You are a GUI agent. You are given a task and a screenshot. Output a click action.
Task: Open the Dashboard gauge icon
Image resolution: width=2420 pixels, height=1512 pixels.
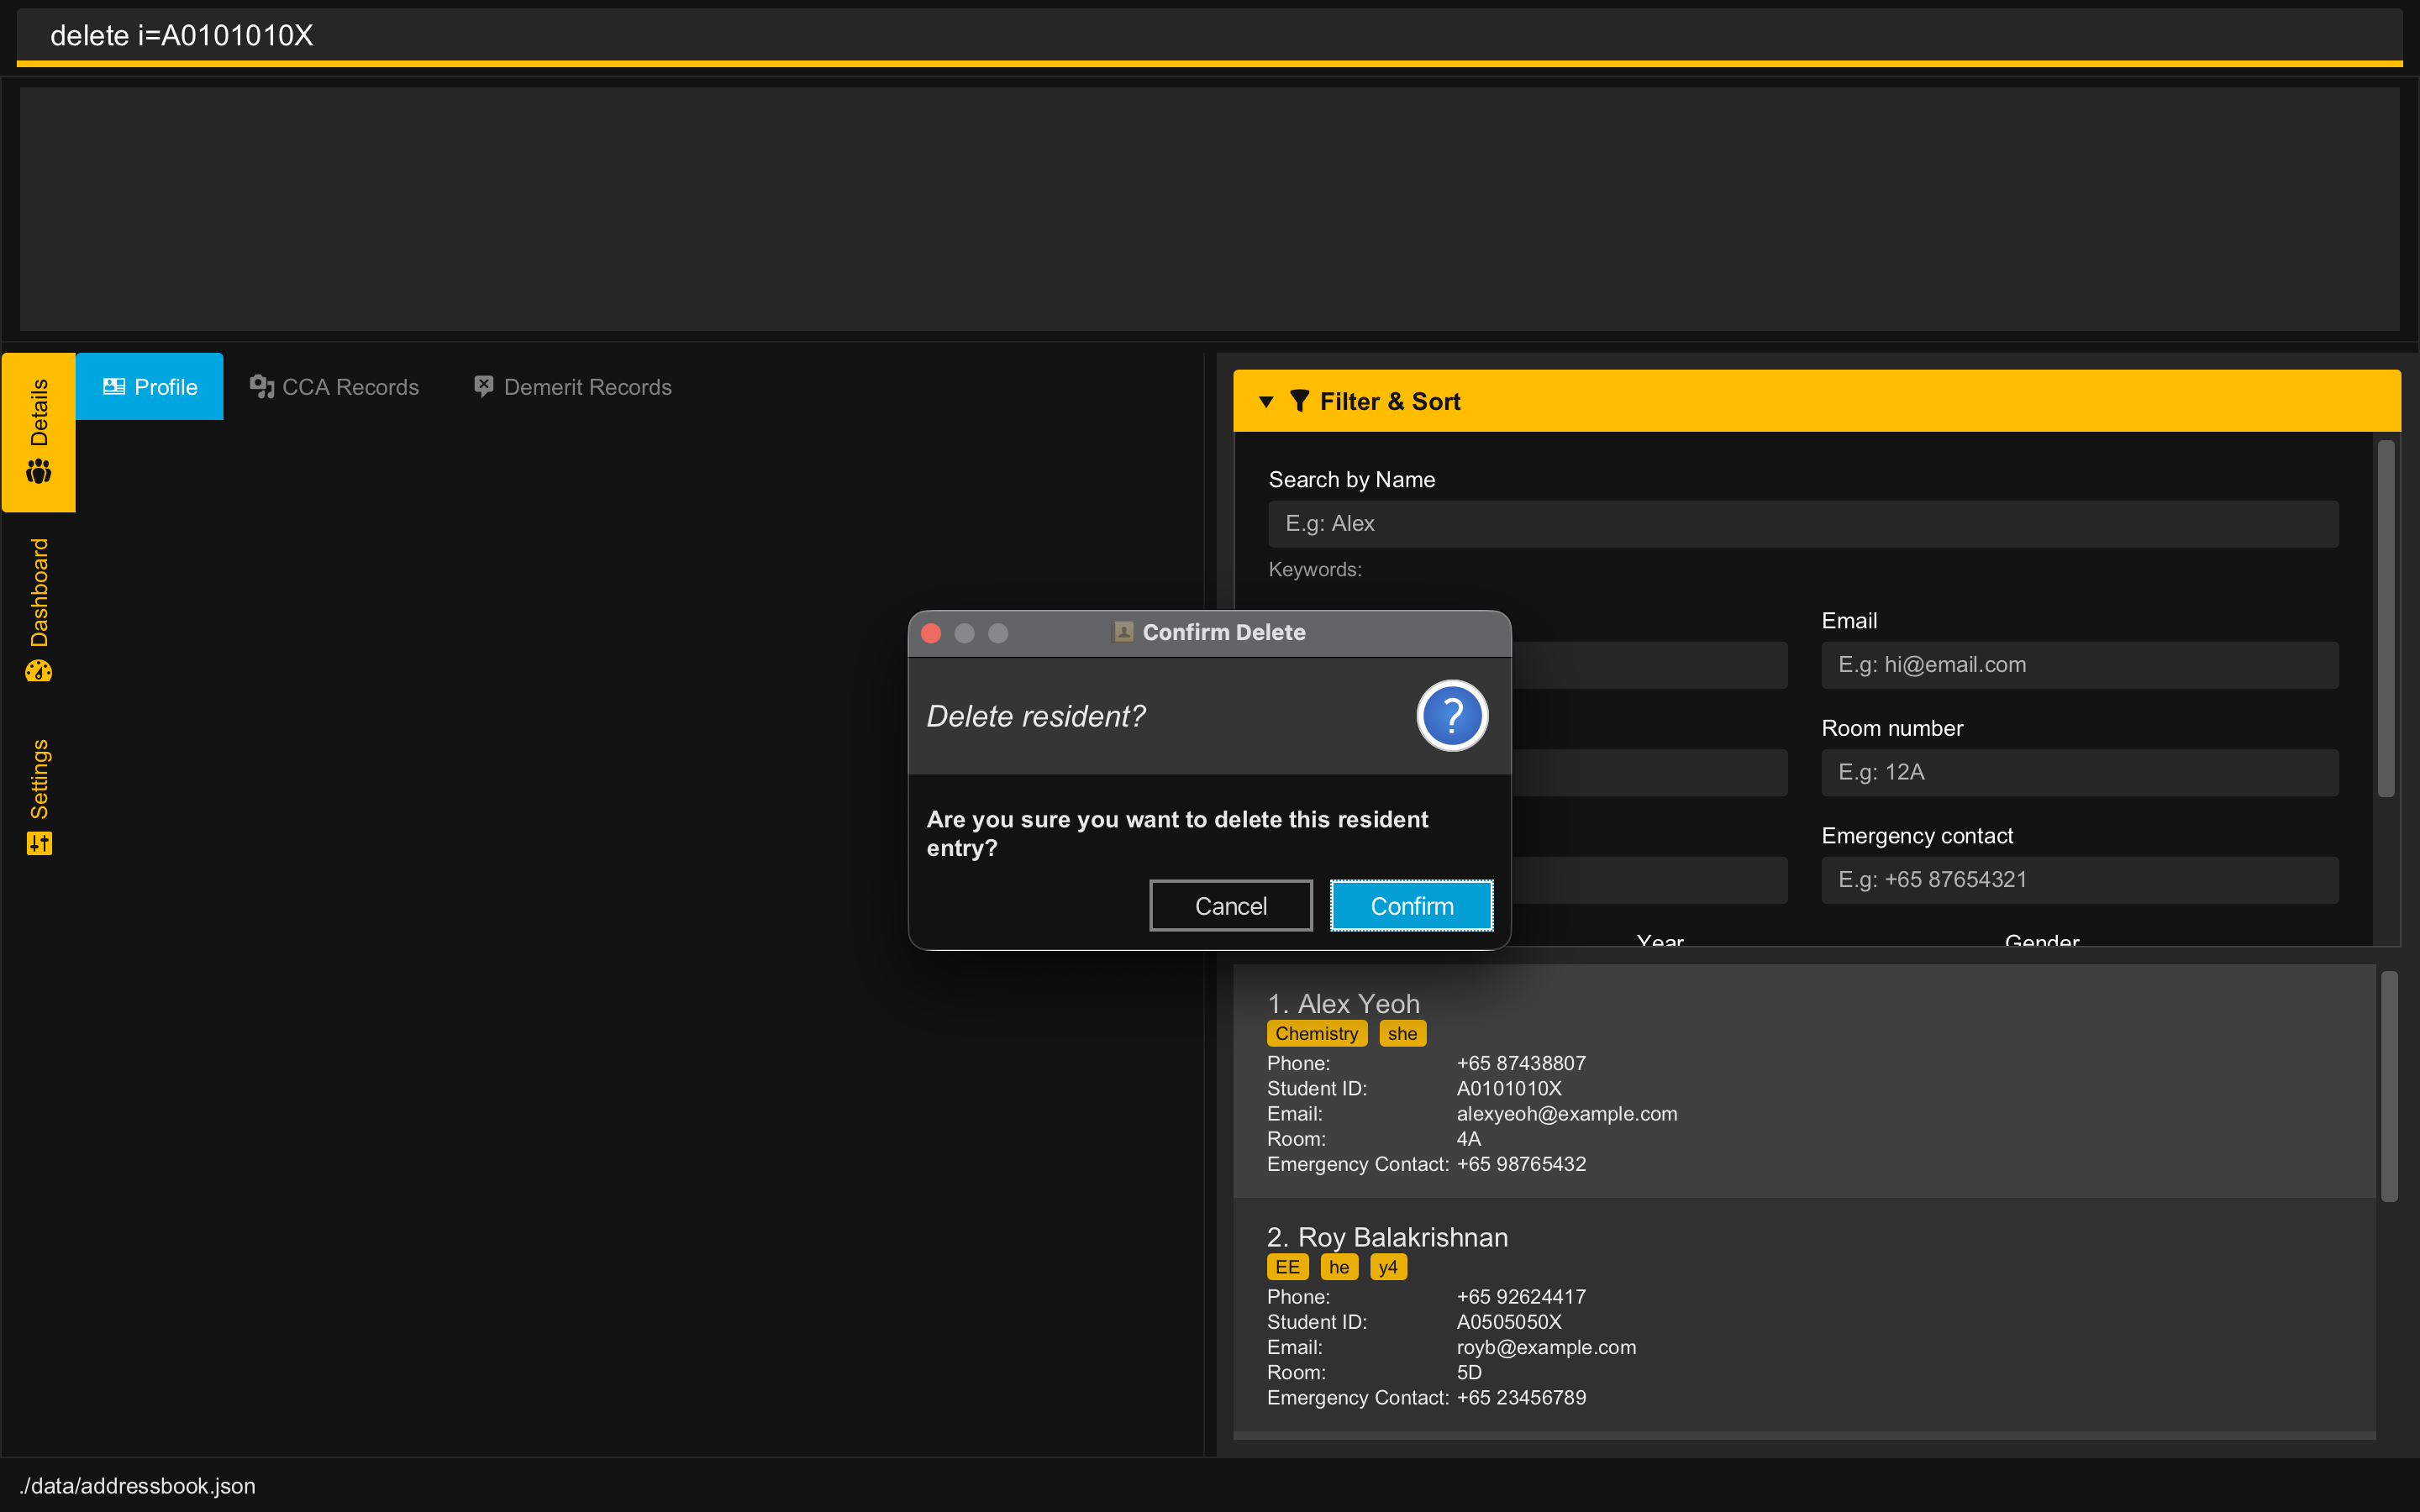pyautogui.click(x=38, y=670)
